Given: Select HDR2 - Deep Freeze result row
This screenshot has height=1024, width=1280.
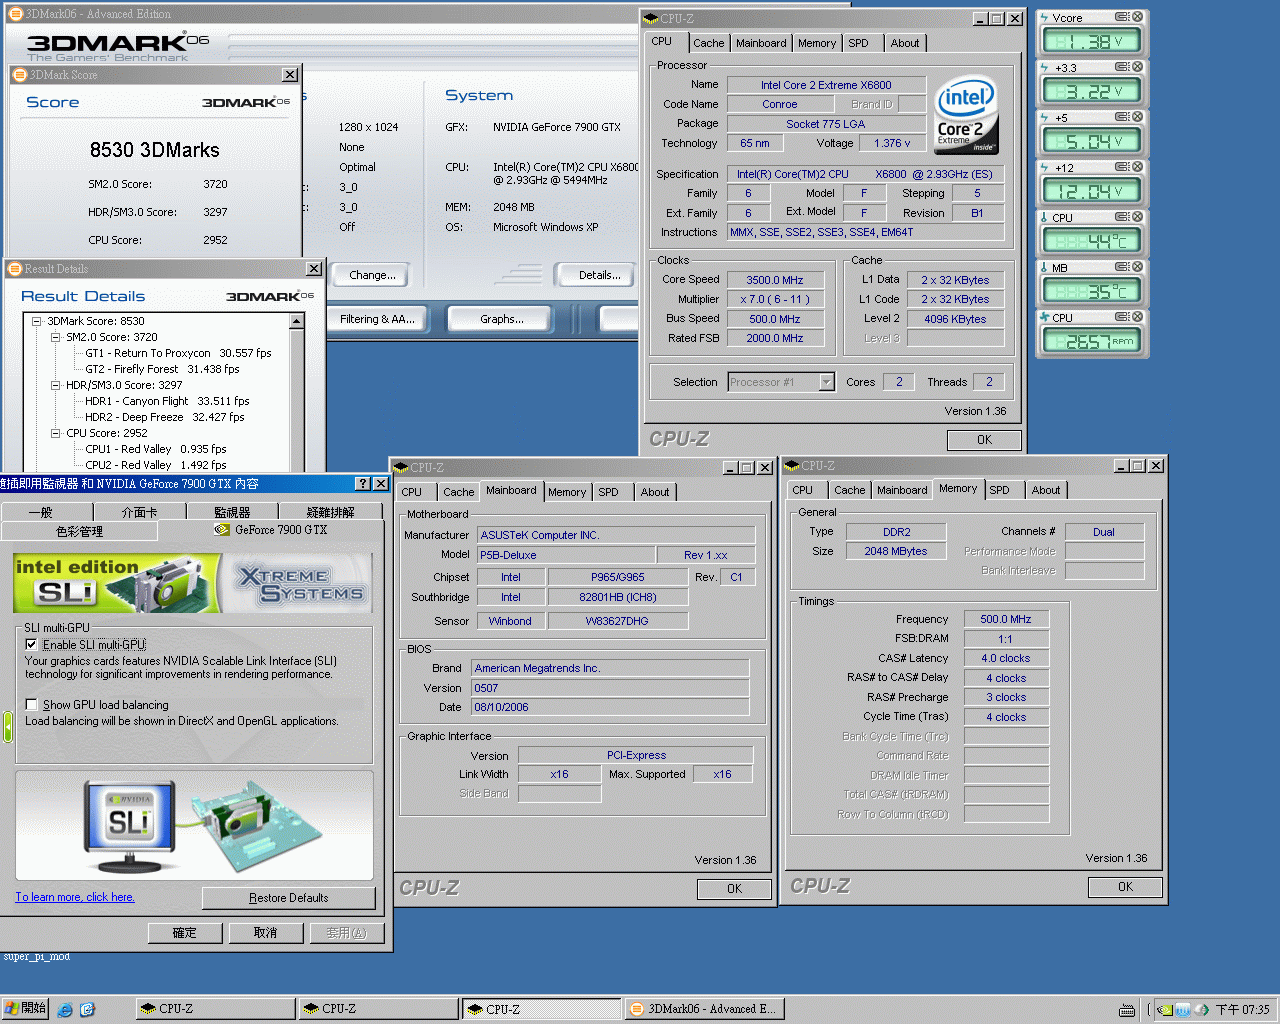Looking at the screenshot, I should 164,417.
